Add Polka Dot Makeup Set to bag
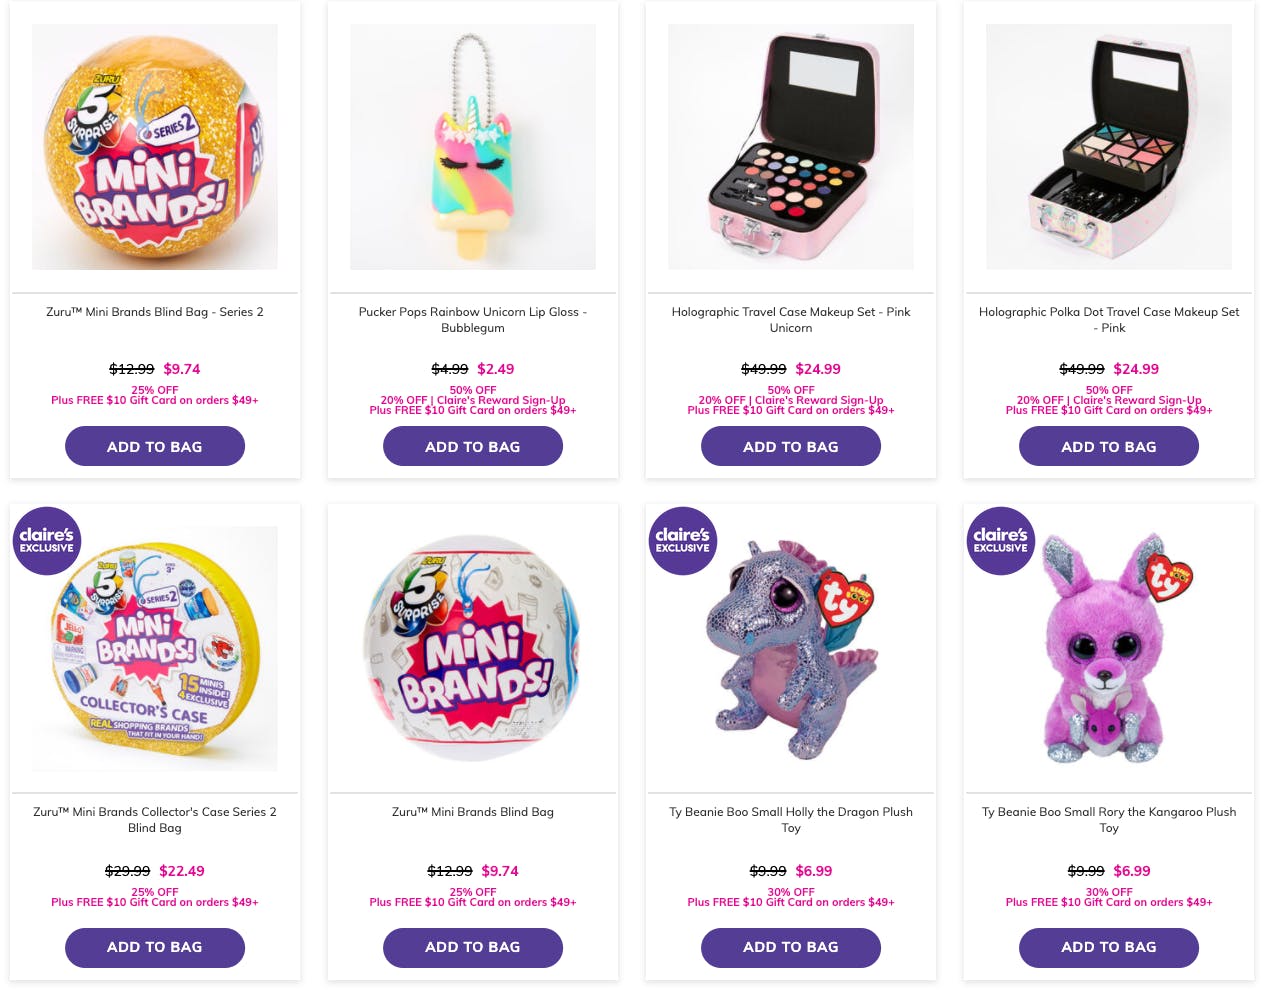Screen dimensions: 1266x990 [x=1109, y=446]
